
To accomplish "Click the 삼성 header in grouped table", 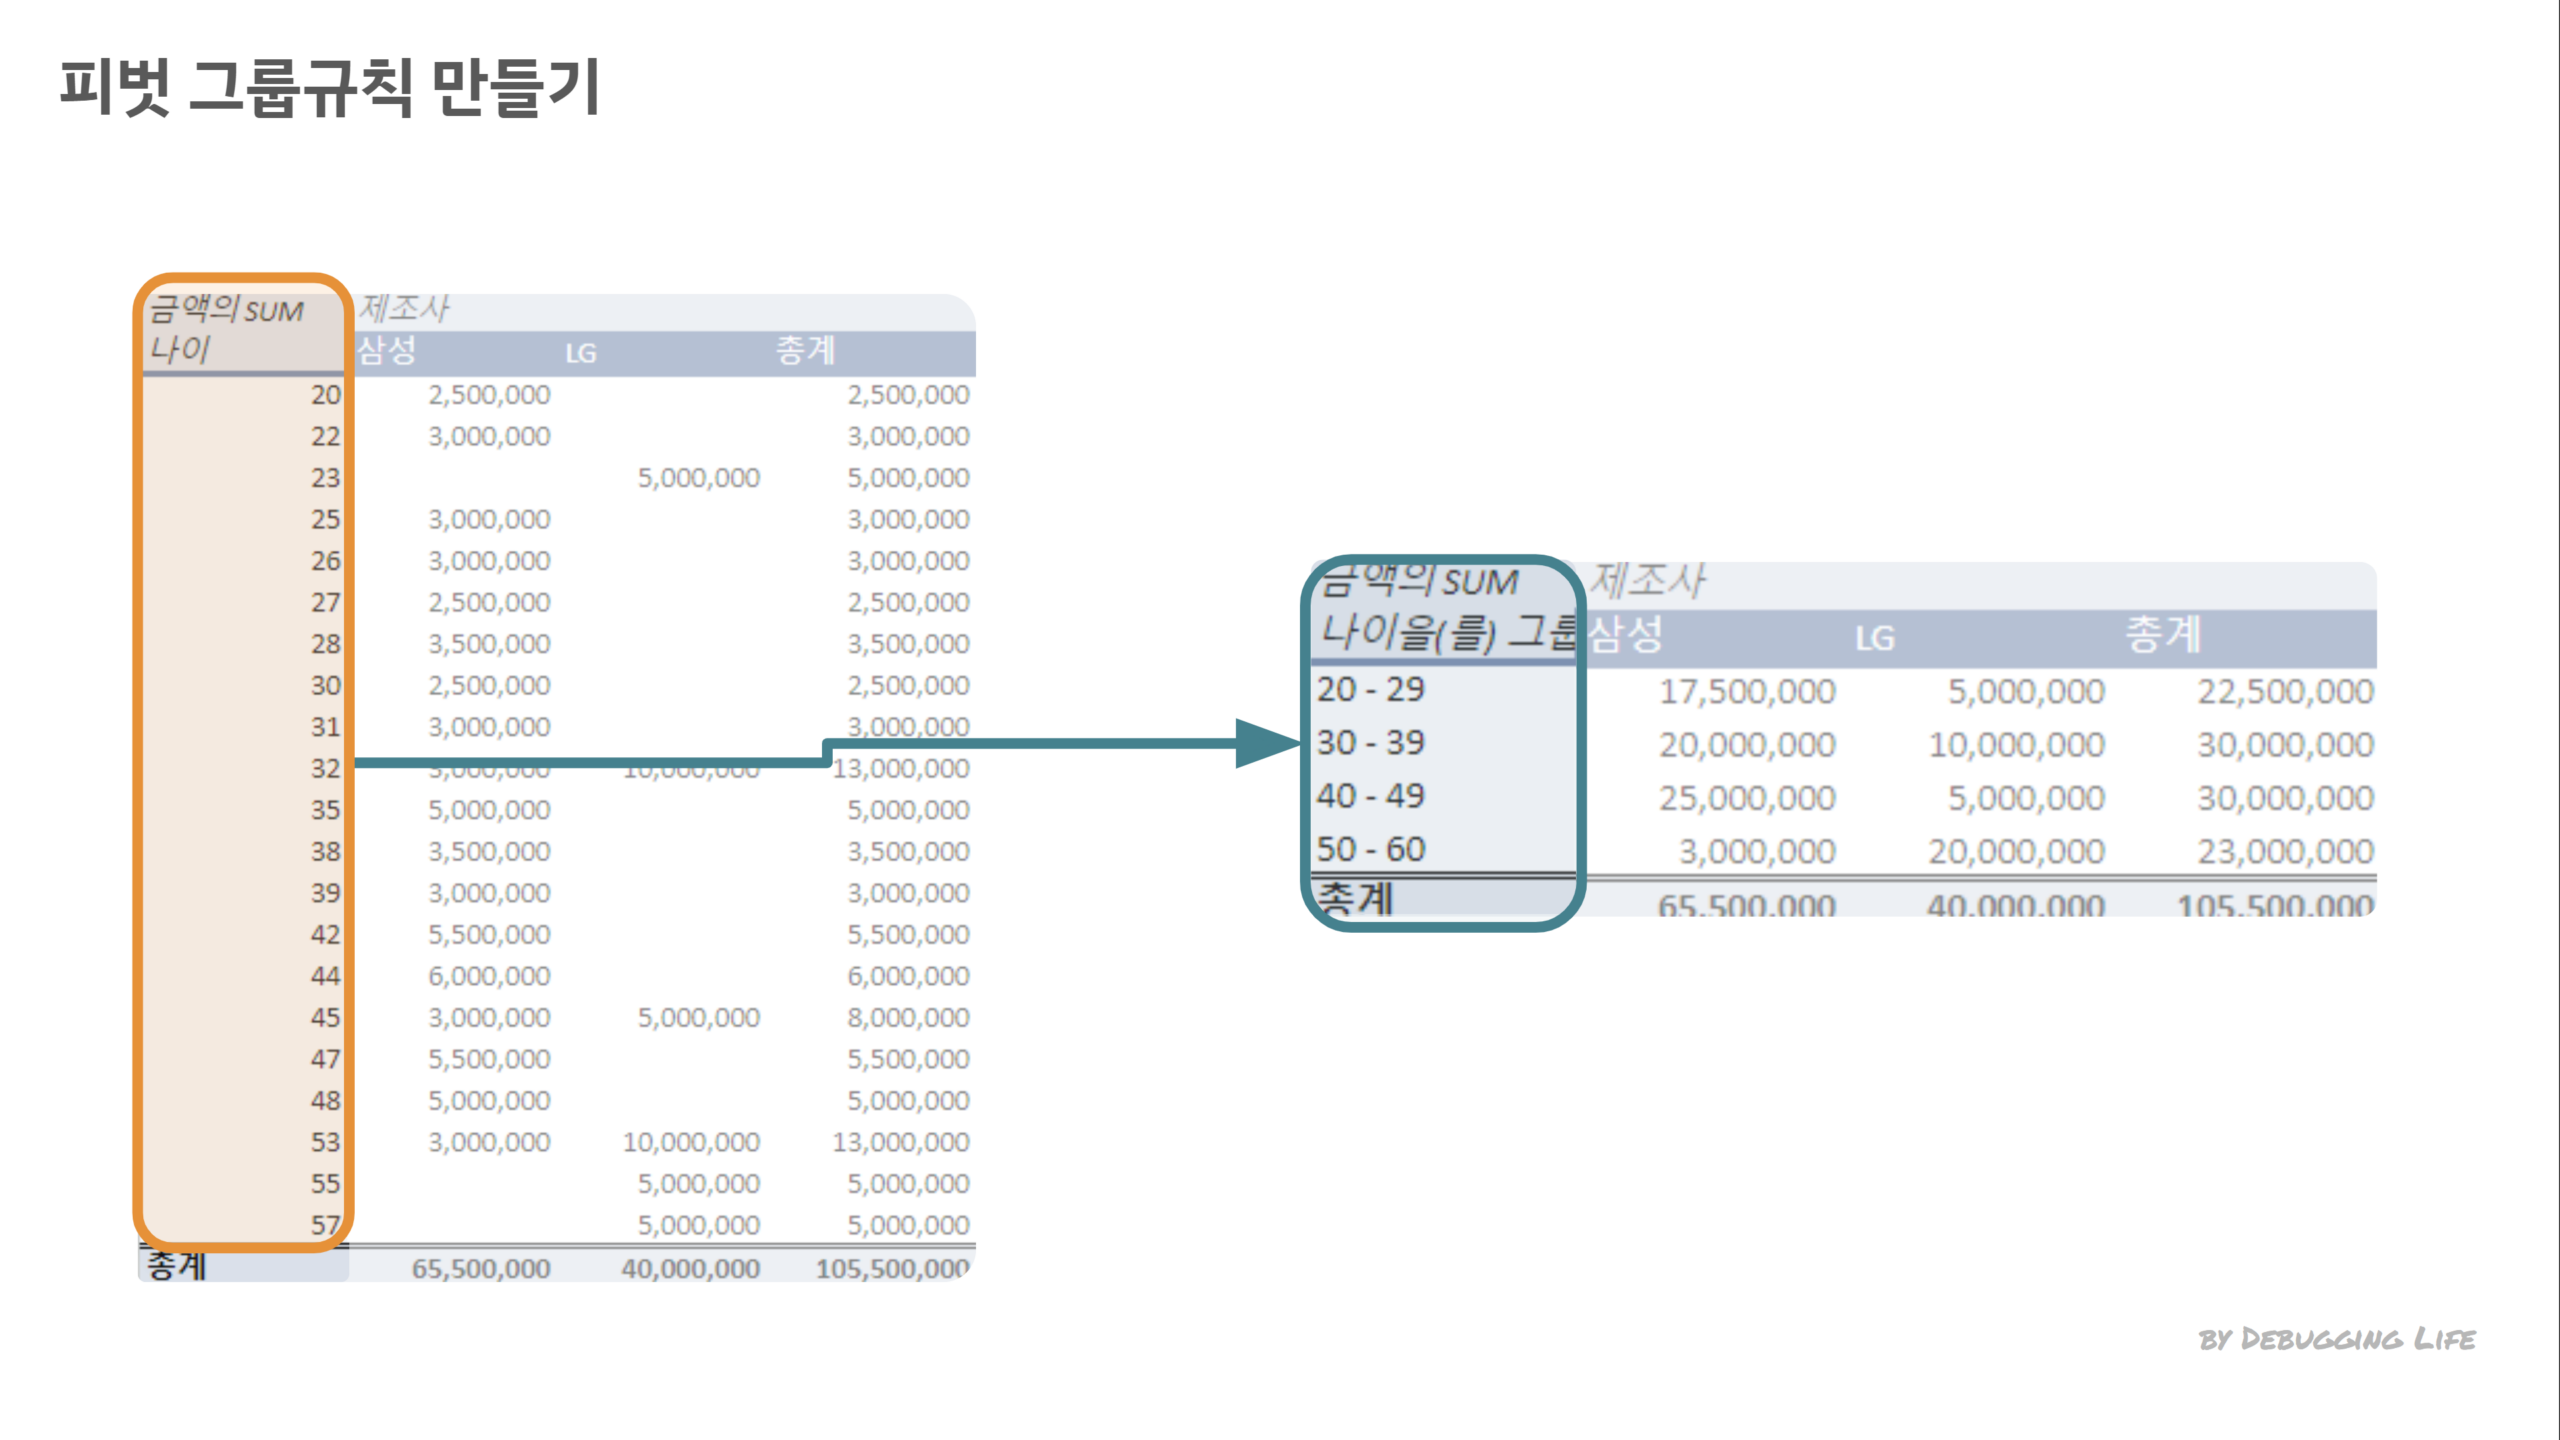I will tap(1625, 635).
